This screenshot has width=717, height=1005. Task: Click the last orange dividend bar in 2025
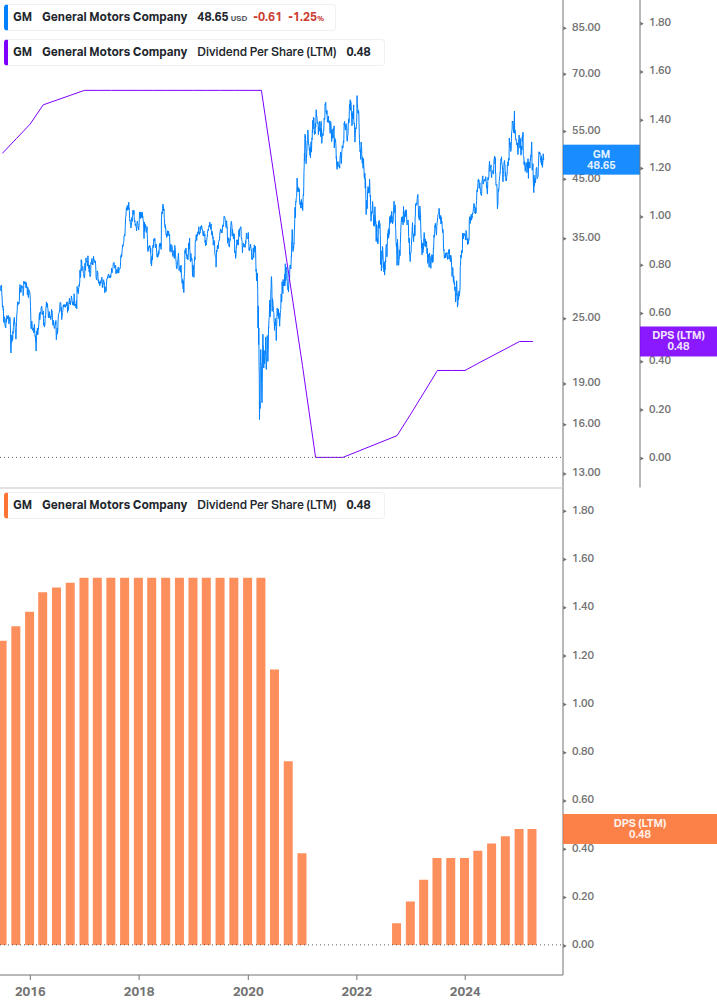[532, 887]
